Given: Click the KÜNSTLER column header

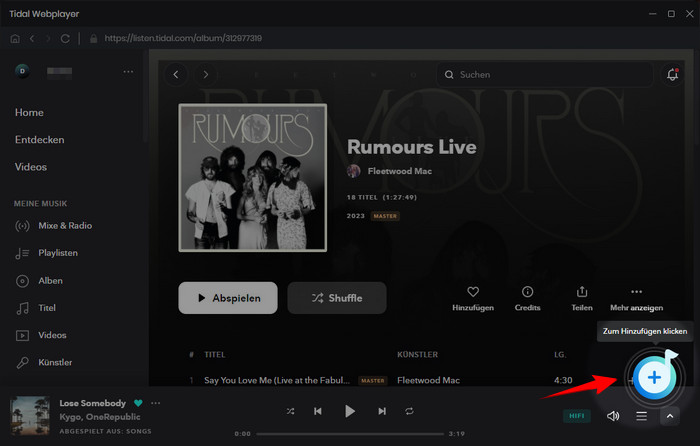Looking at the screenshot, I should [x=417, y=354].
